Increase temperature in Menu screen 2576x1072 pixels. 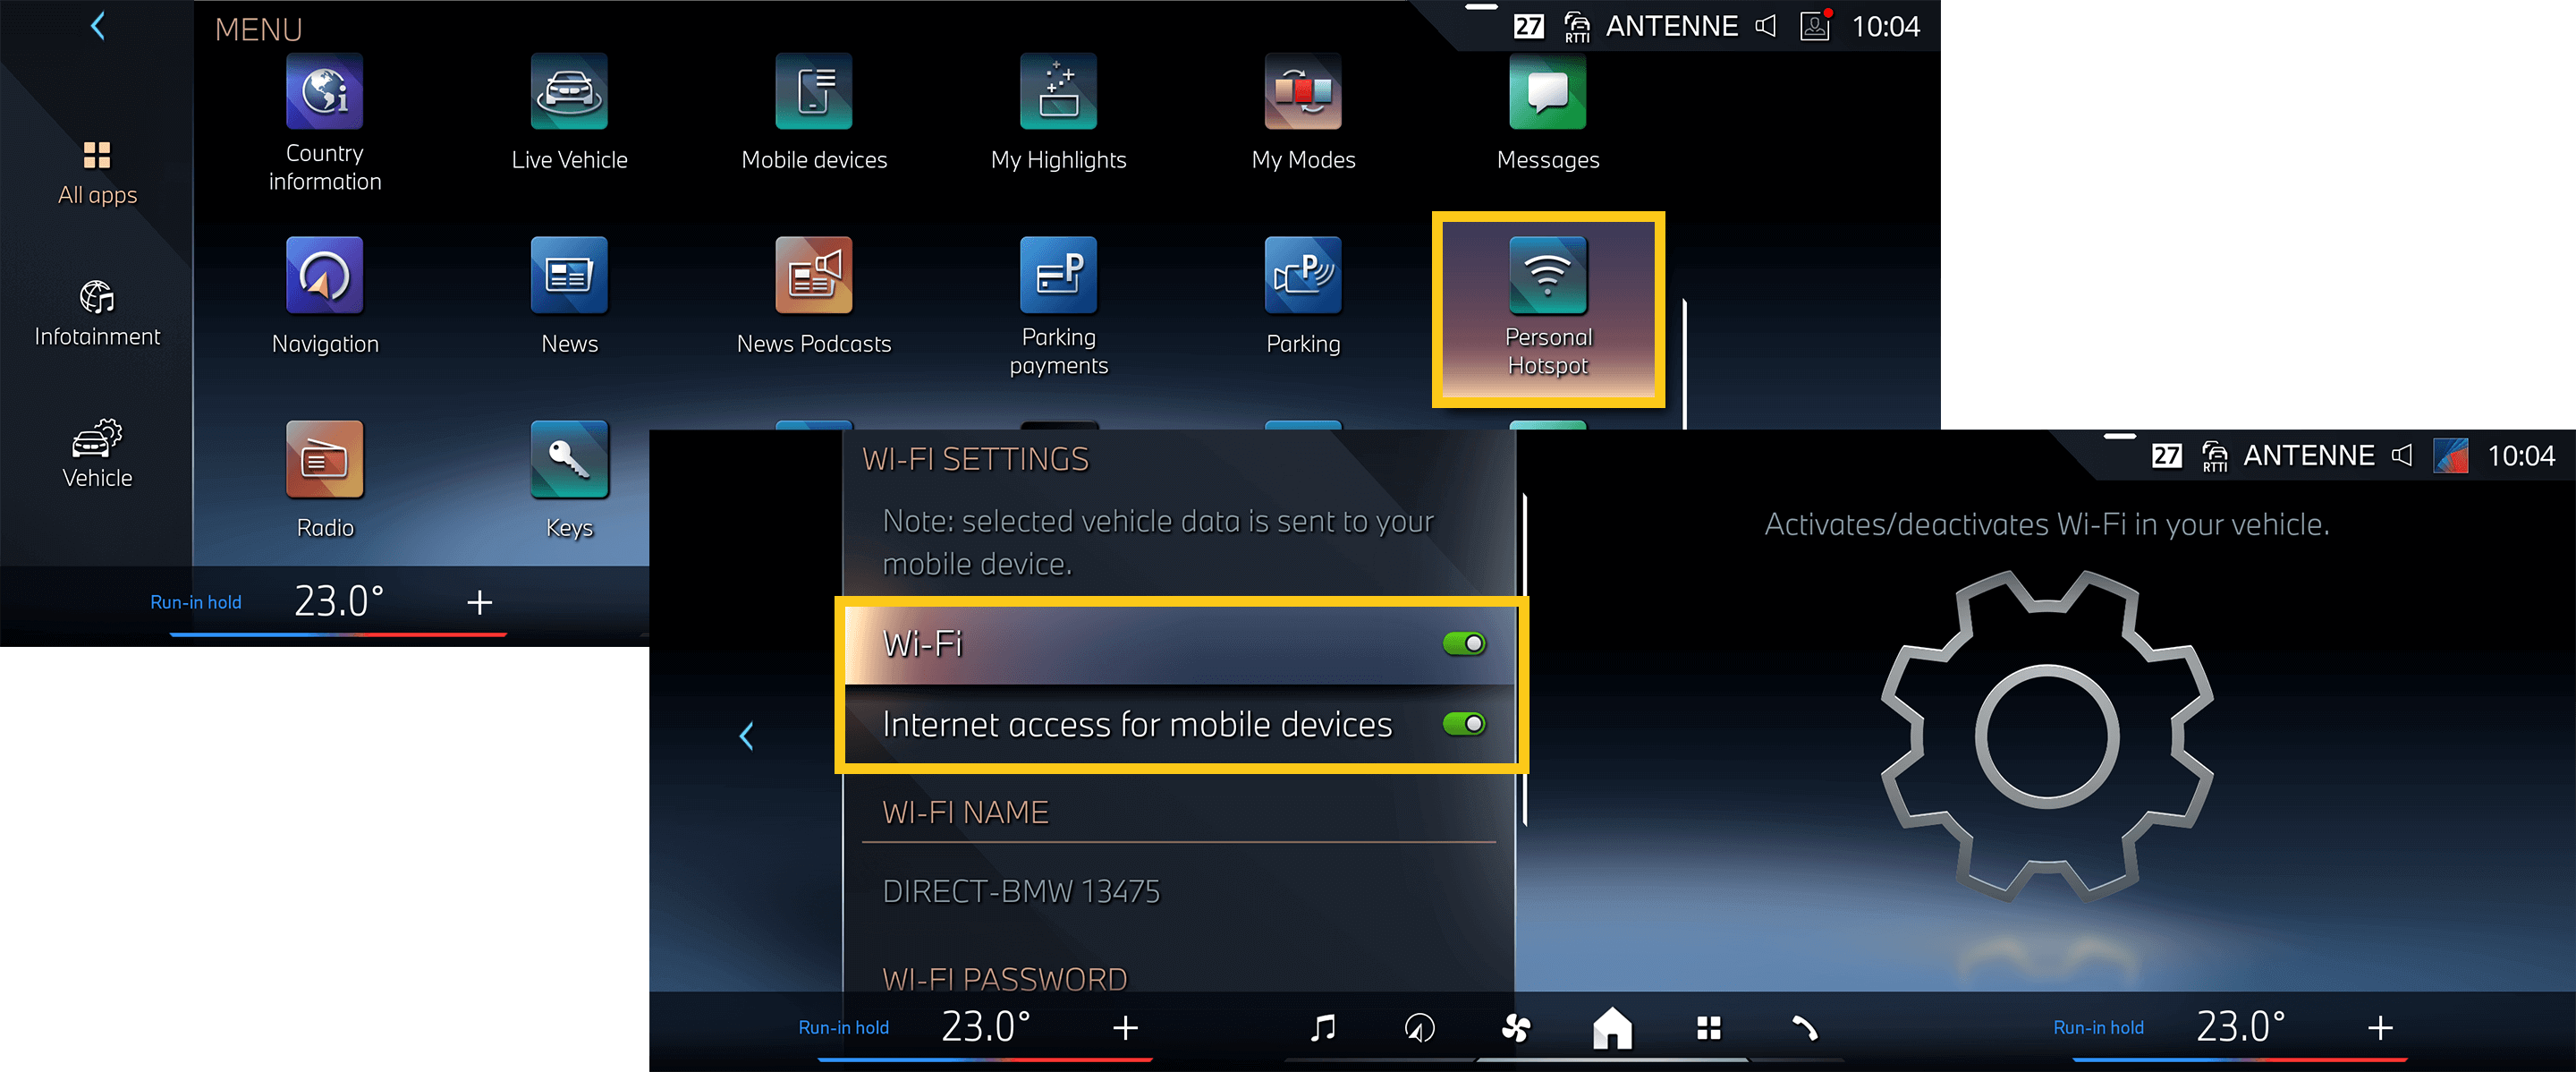point(480,602)
